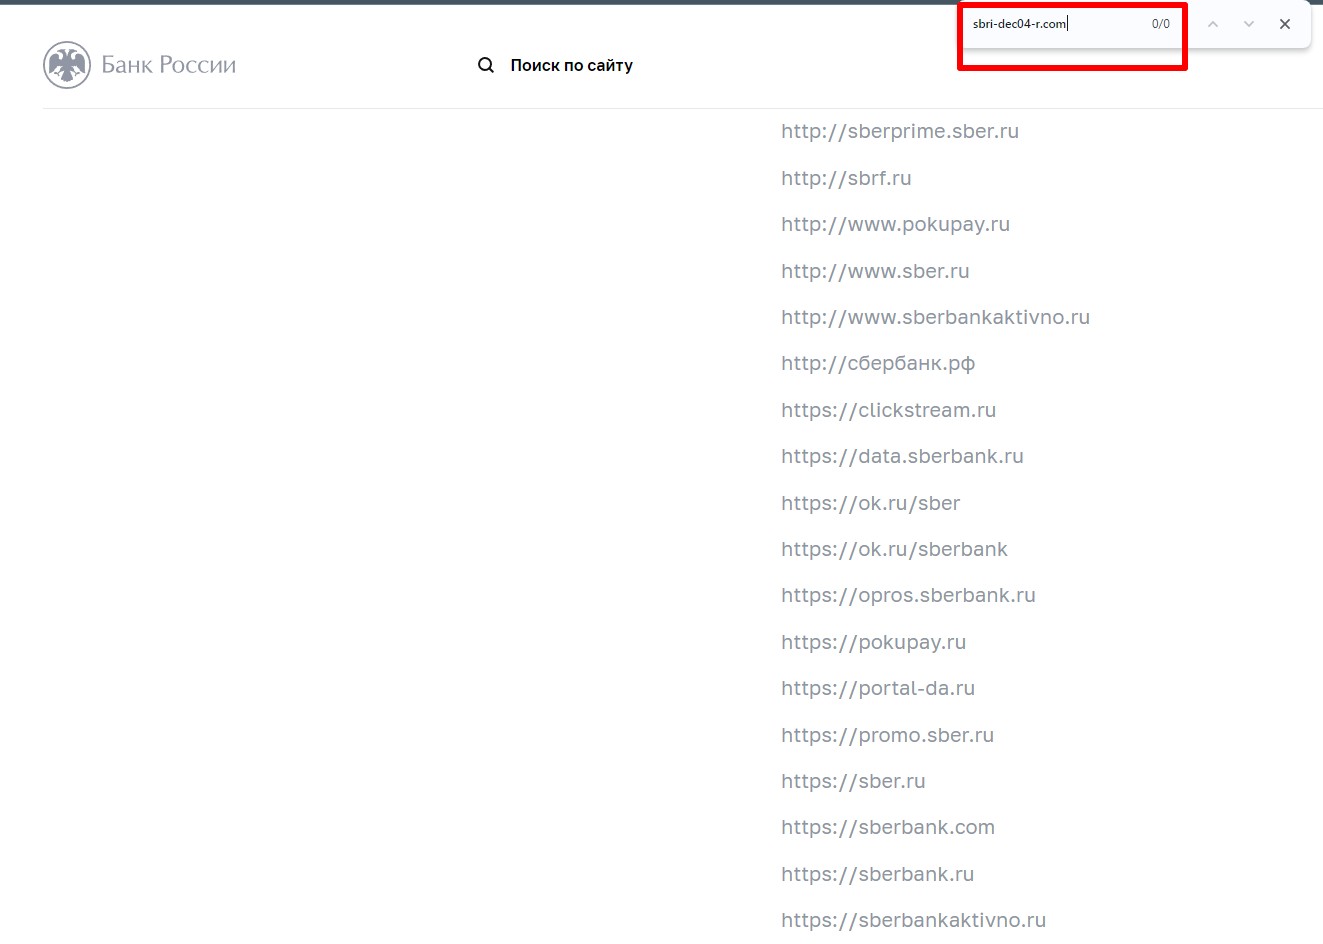Select the https://data.sberbank.ru entry
The height and width of the screenshot is (944, 1323).
[902, 456]
